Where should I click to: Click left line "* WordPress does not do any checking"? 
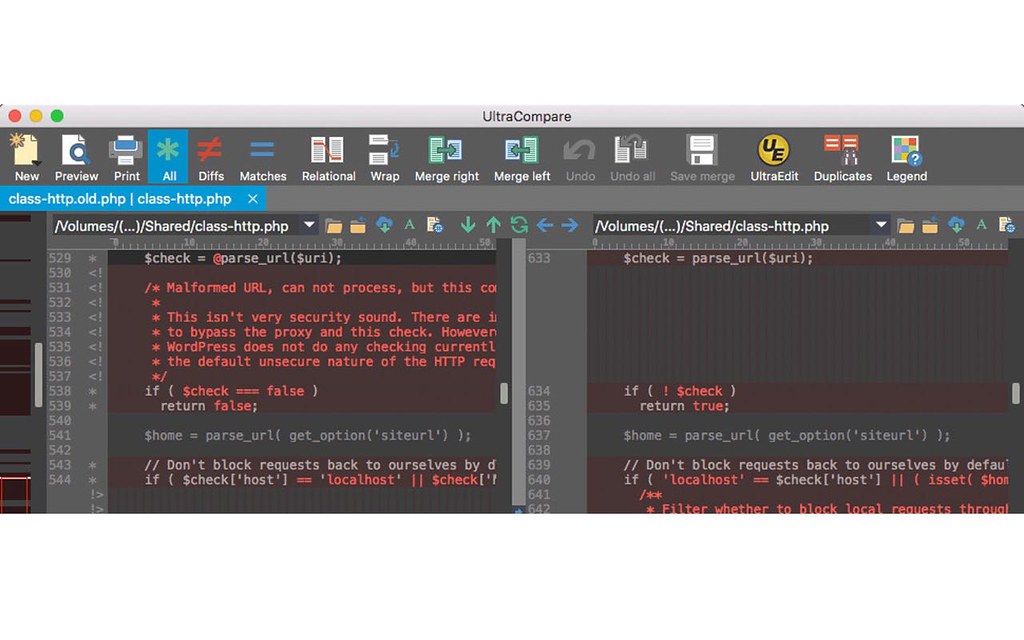click(x=324, y=346)
